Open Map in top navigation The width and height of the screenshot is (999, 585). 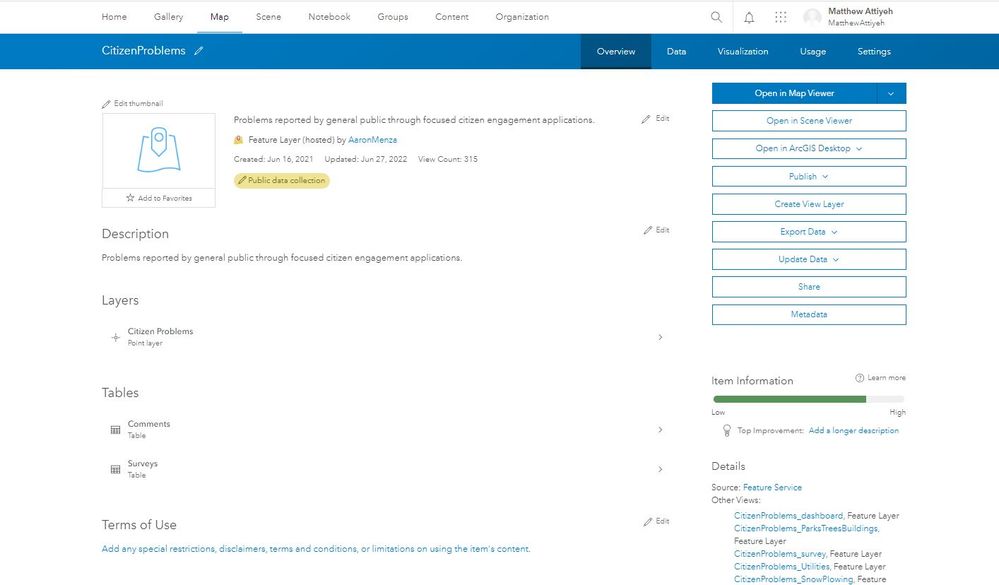coord(219,17)
